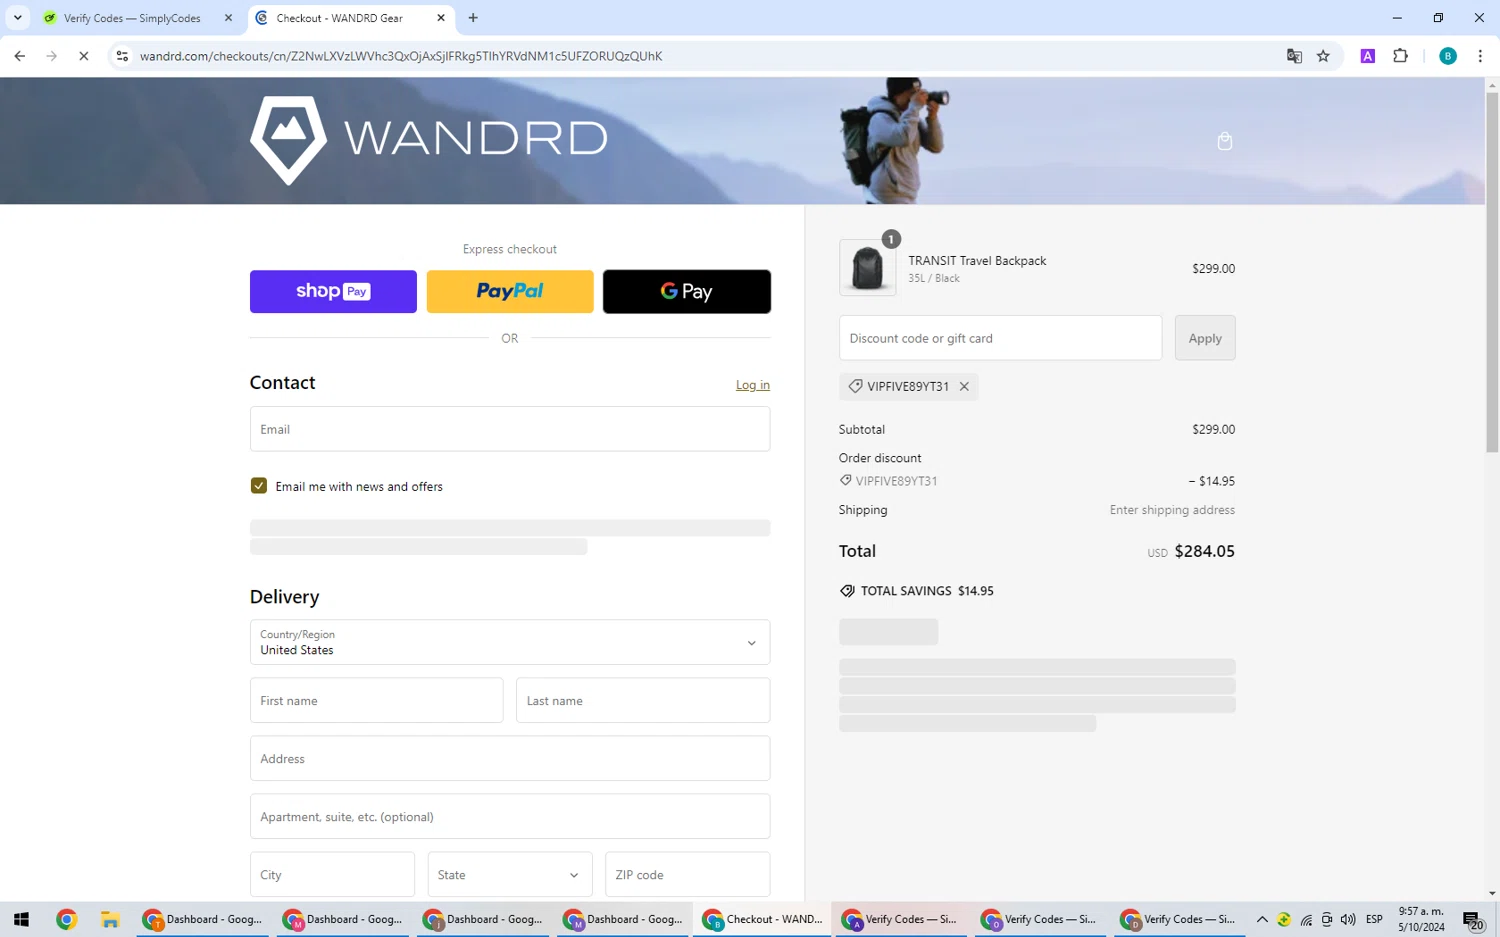Launch Chrome from taskbar
The height and width of the screenshot is (937, 1500).
point(66,919)
